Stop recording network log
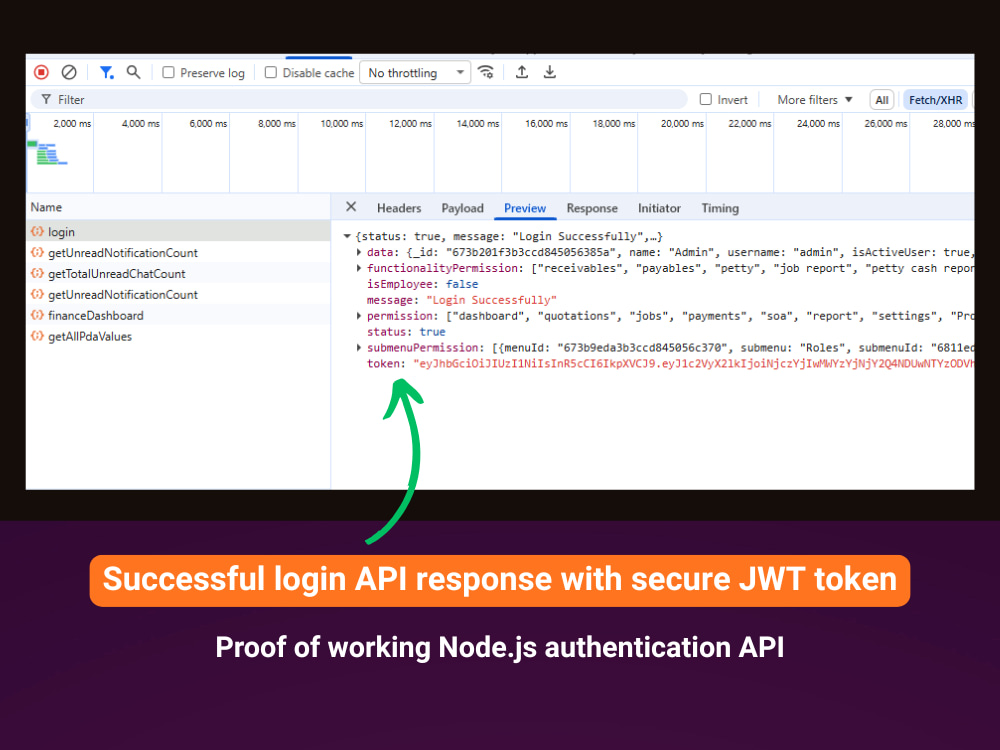 click(41, 72)
